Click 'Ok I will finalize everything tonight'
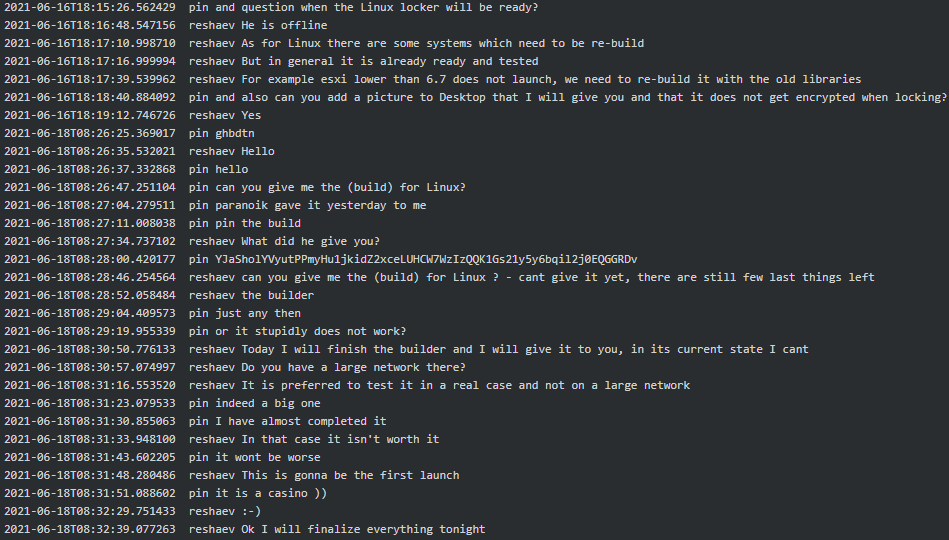This screenshot has height=540, width=949. point(363,530)
